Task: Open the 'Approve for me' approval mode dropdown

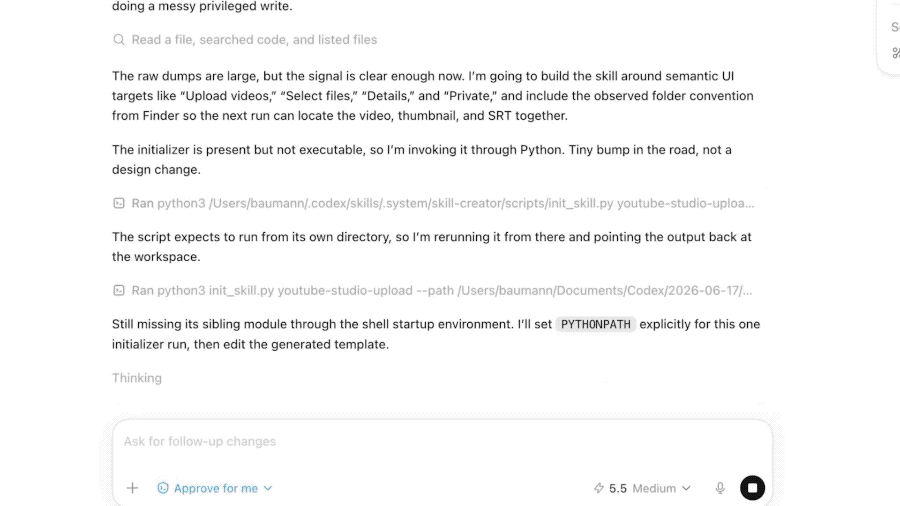Action: point(215,488)
